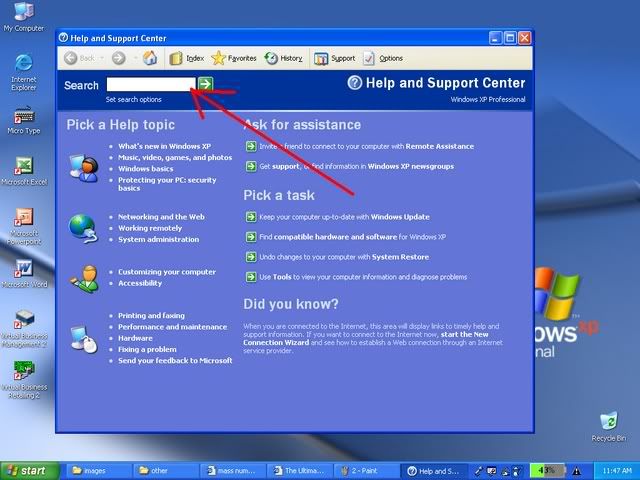Open the Windows XP newsgroups link
This screenshot has width=640, height=480.
click(411, 166)
